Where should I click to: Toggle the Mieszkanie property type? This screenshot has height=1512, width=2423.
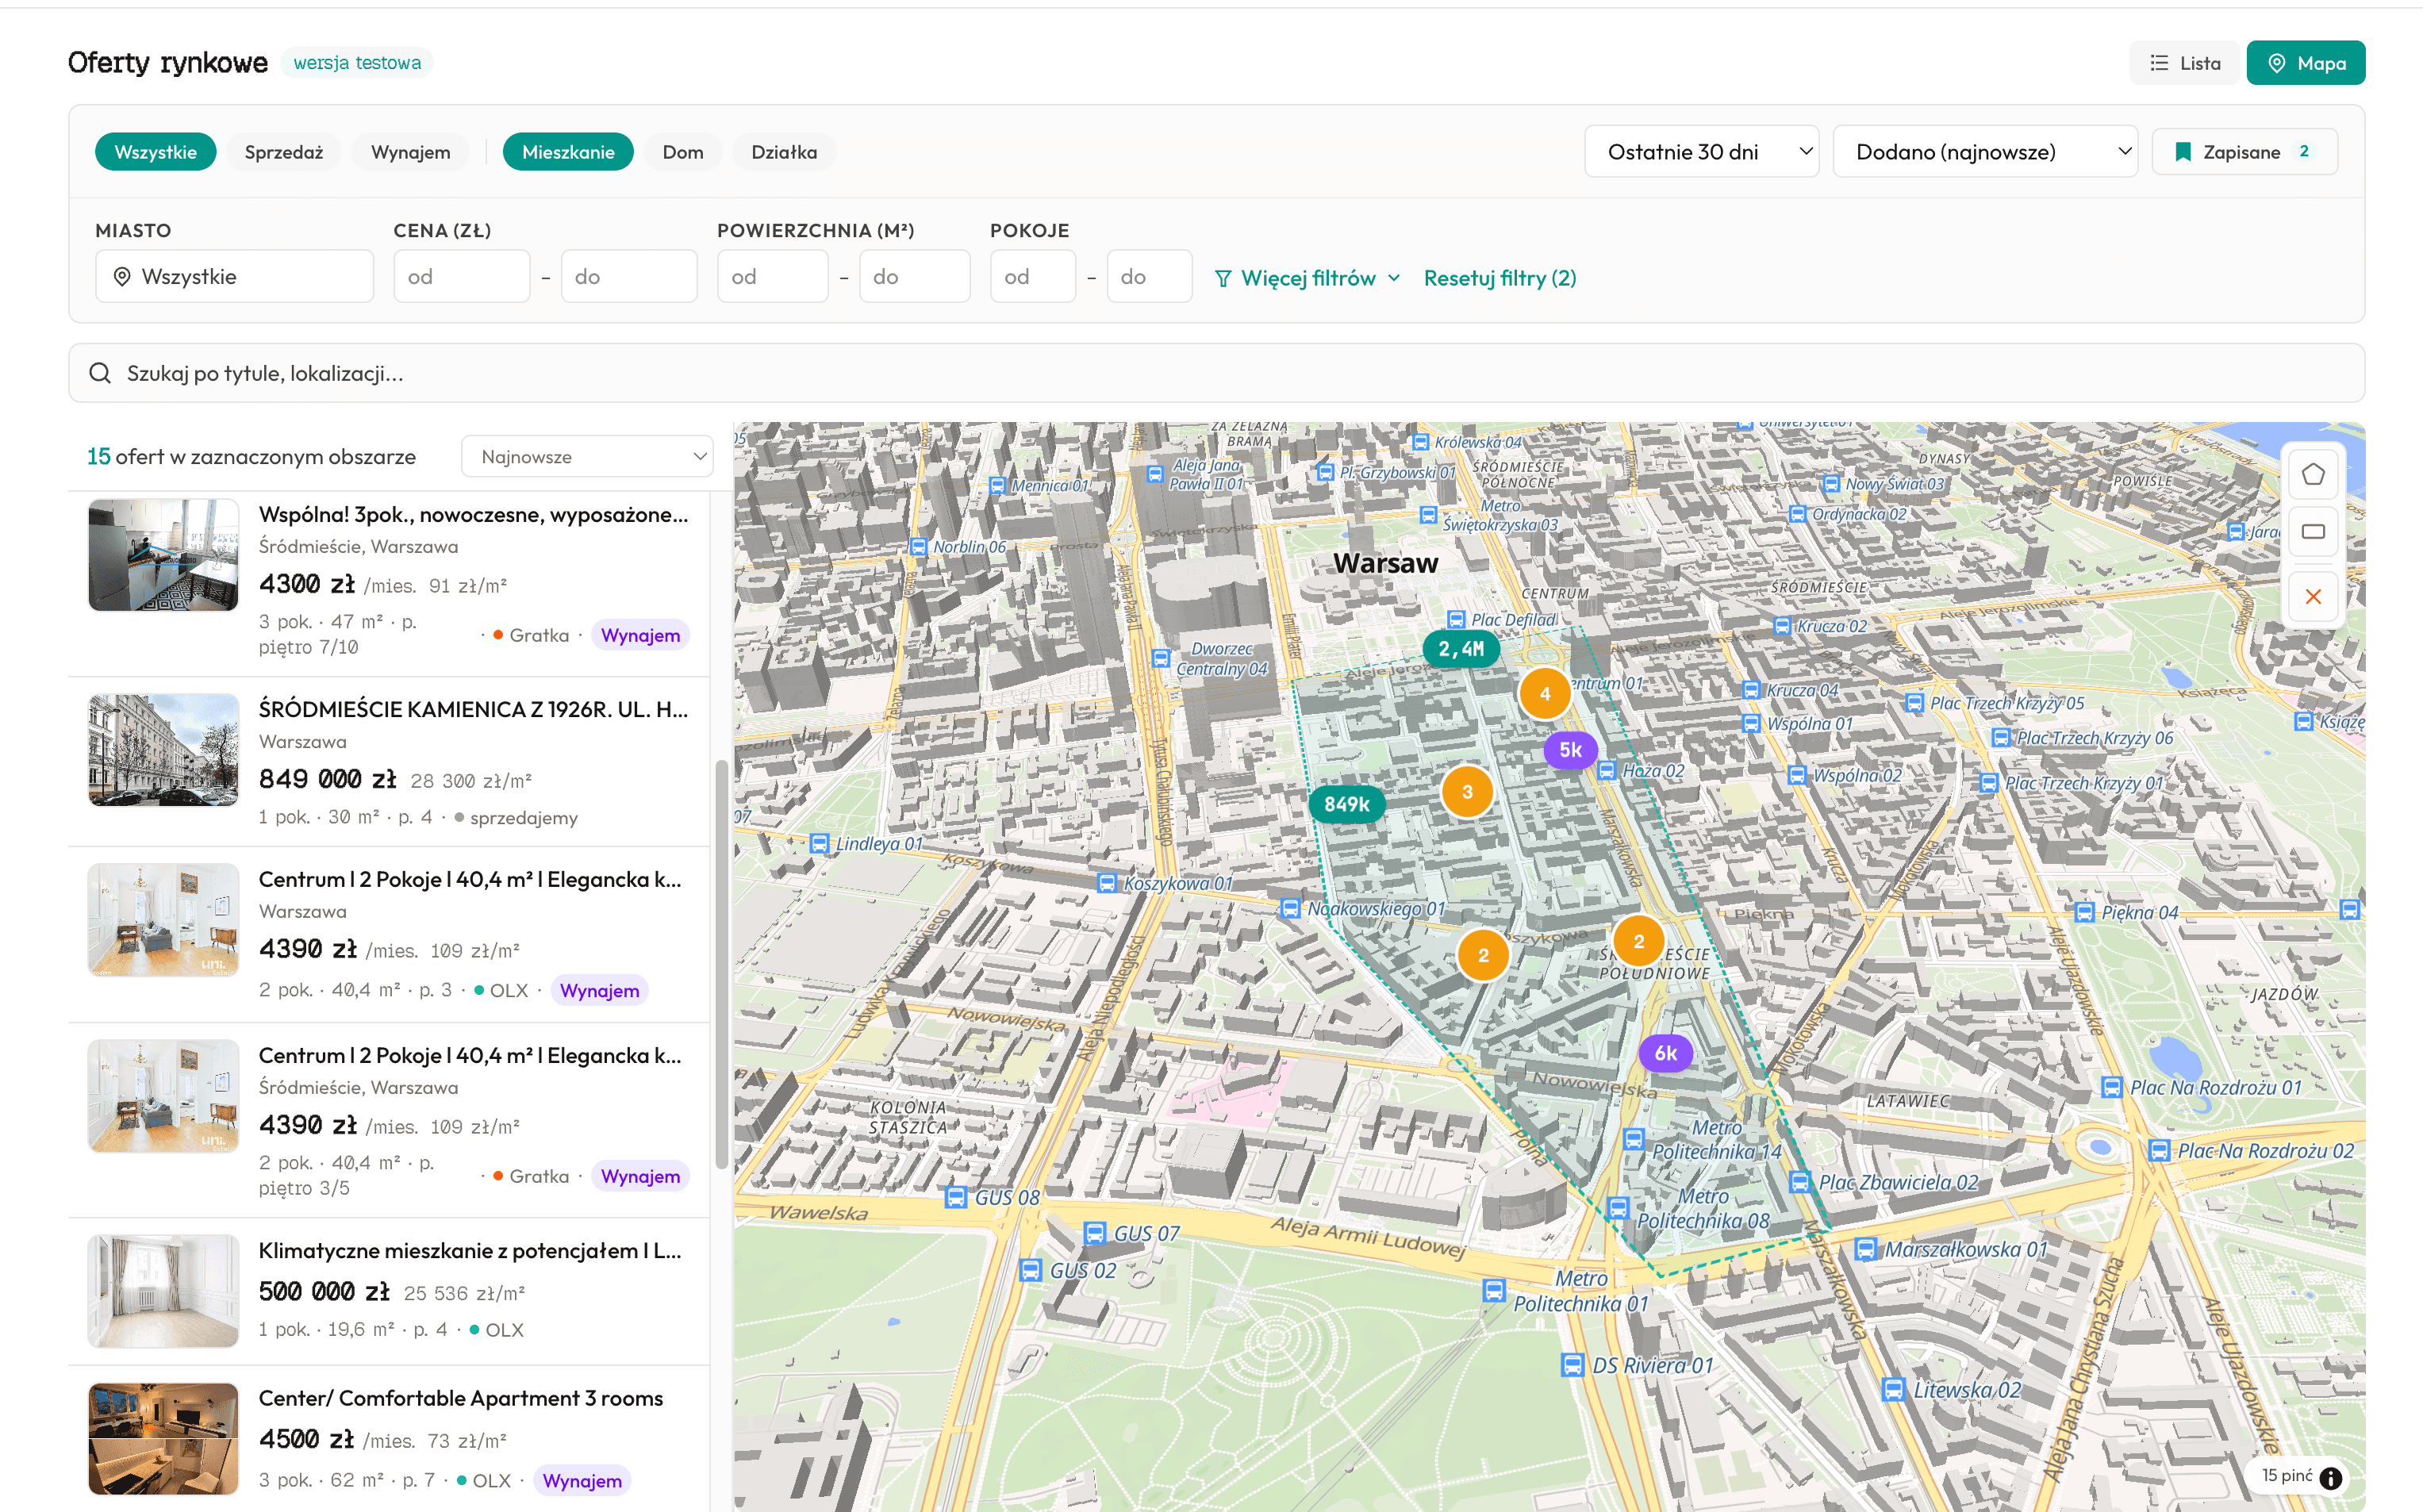pos(568,152)
